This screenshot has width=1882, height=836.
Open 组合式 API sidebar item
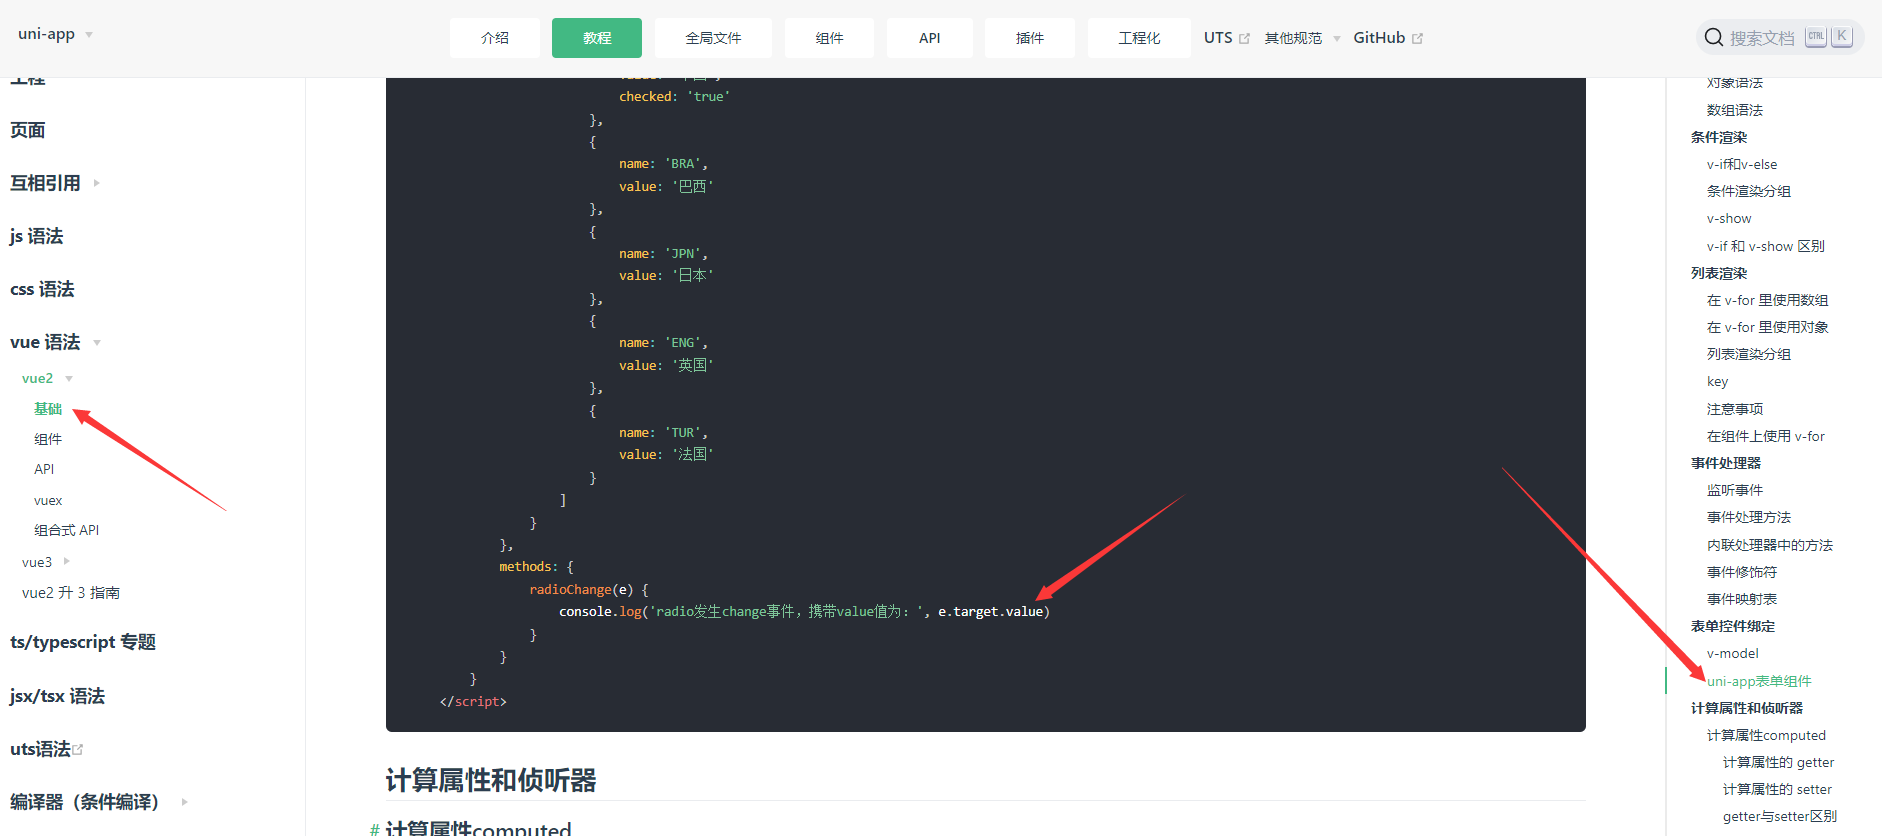click(67, 530)
